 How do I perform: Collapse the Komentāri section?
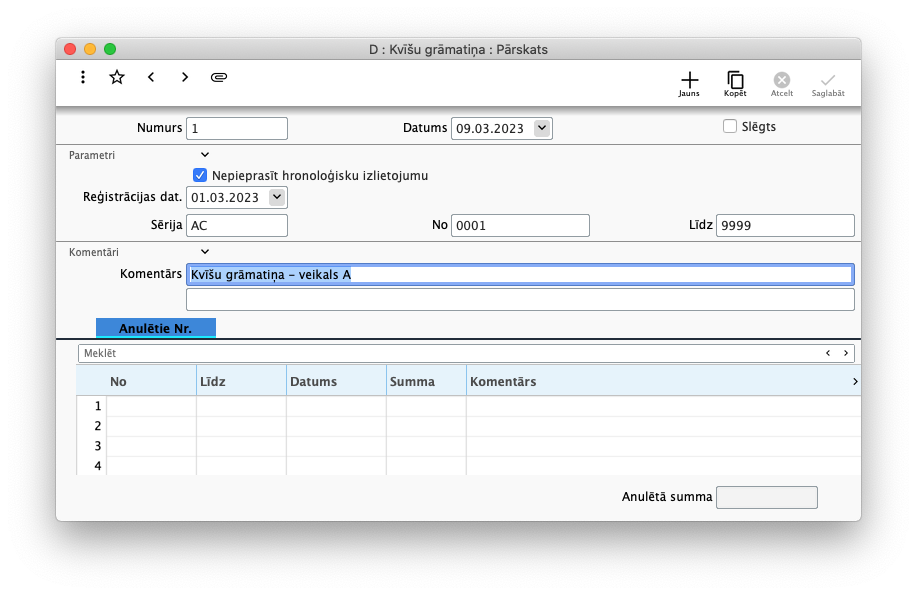point(205,252)
